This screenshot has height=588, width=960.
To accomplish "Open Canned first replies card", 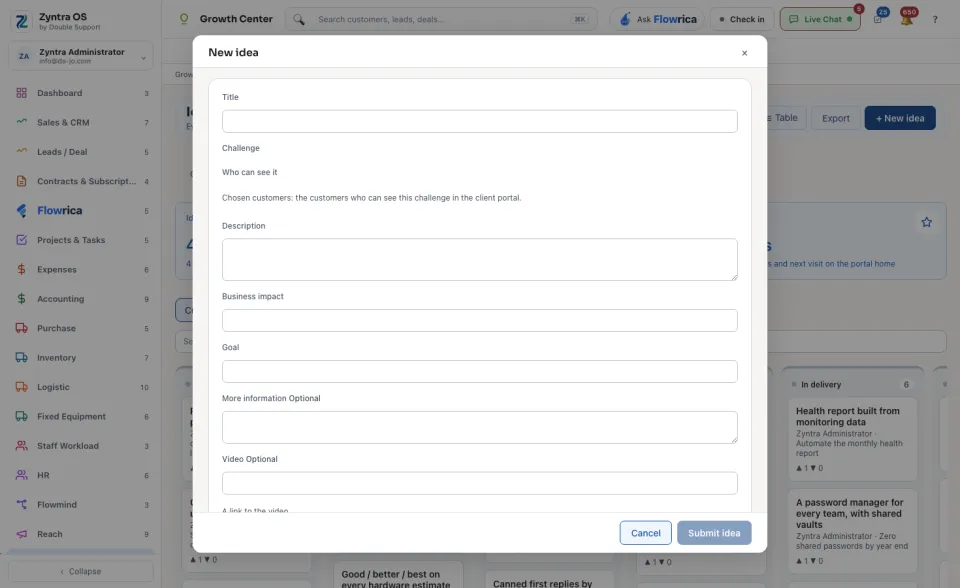I will click(x=549, y=581).
